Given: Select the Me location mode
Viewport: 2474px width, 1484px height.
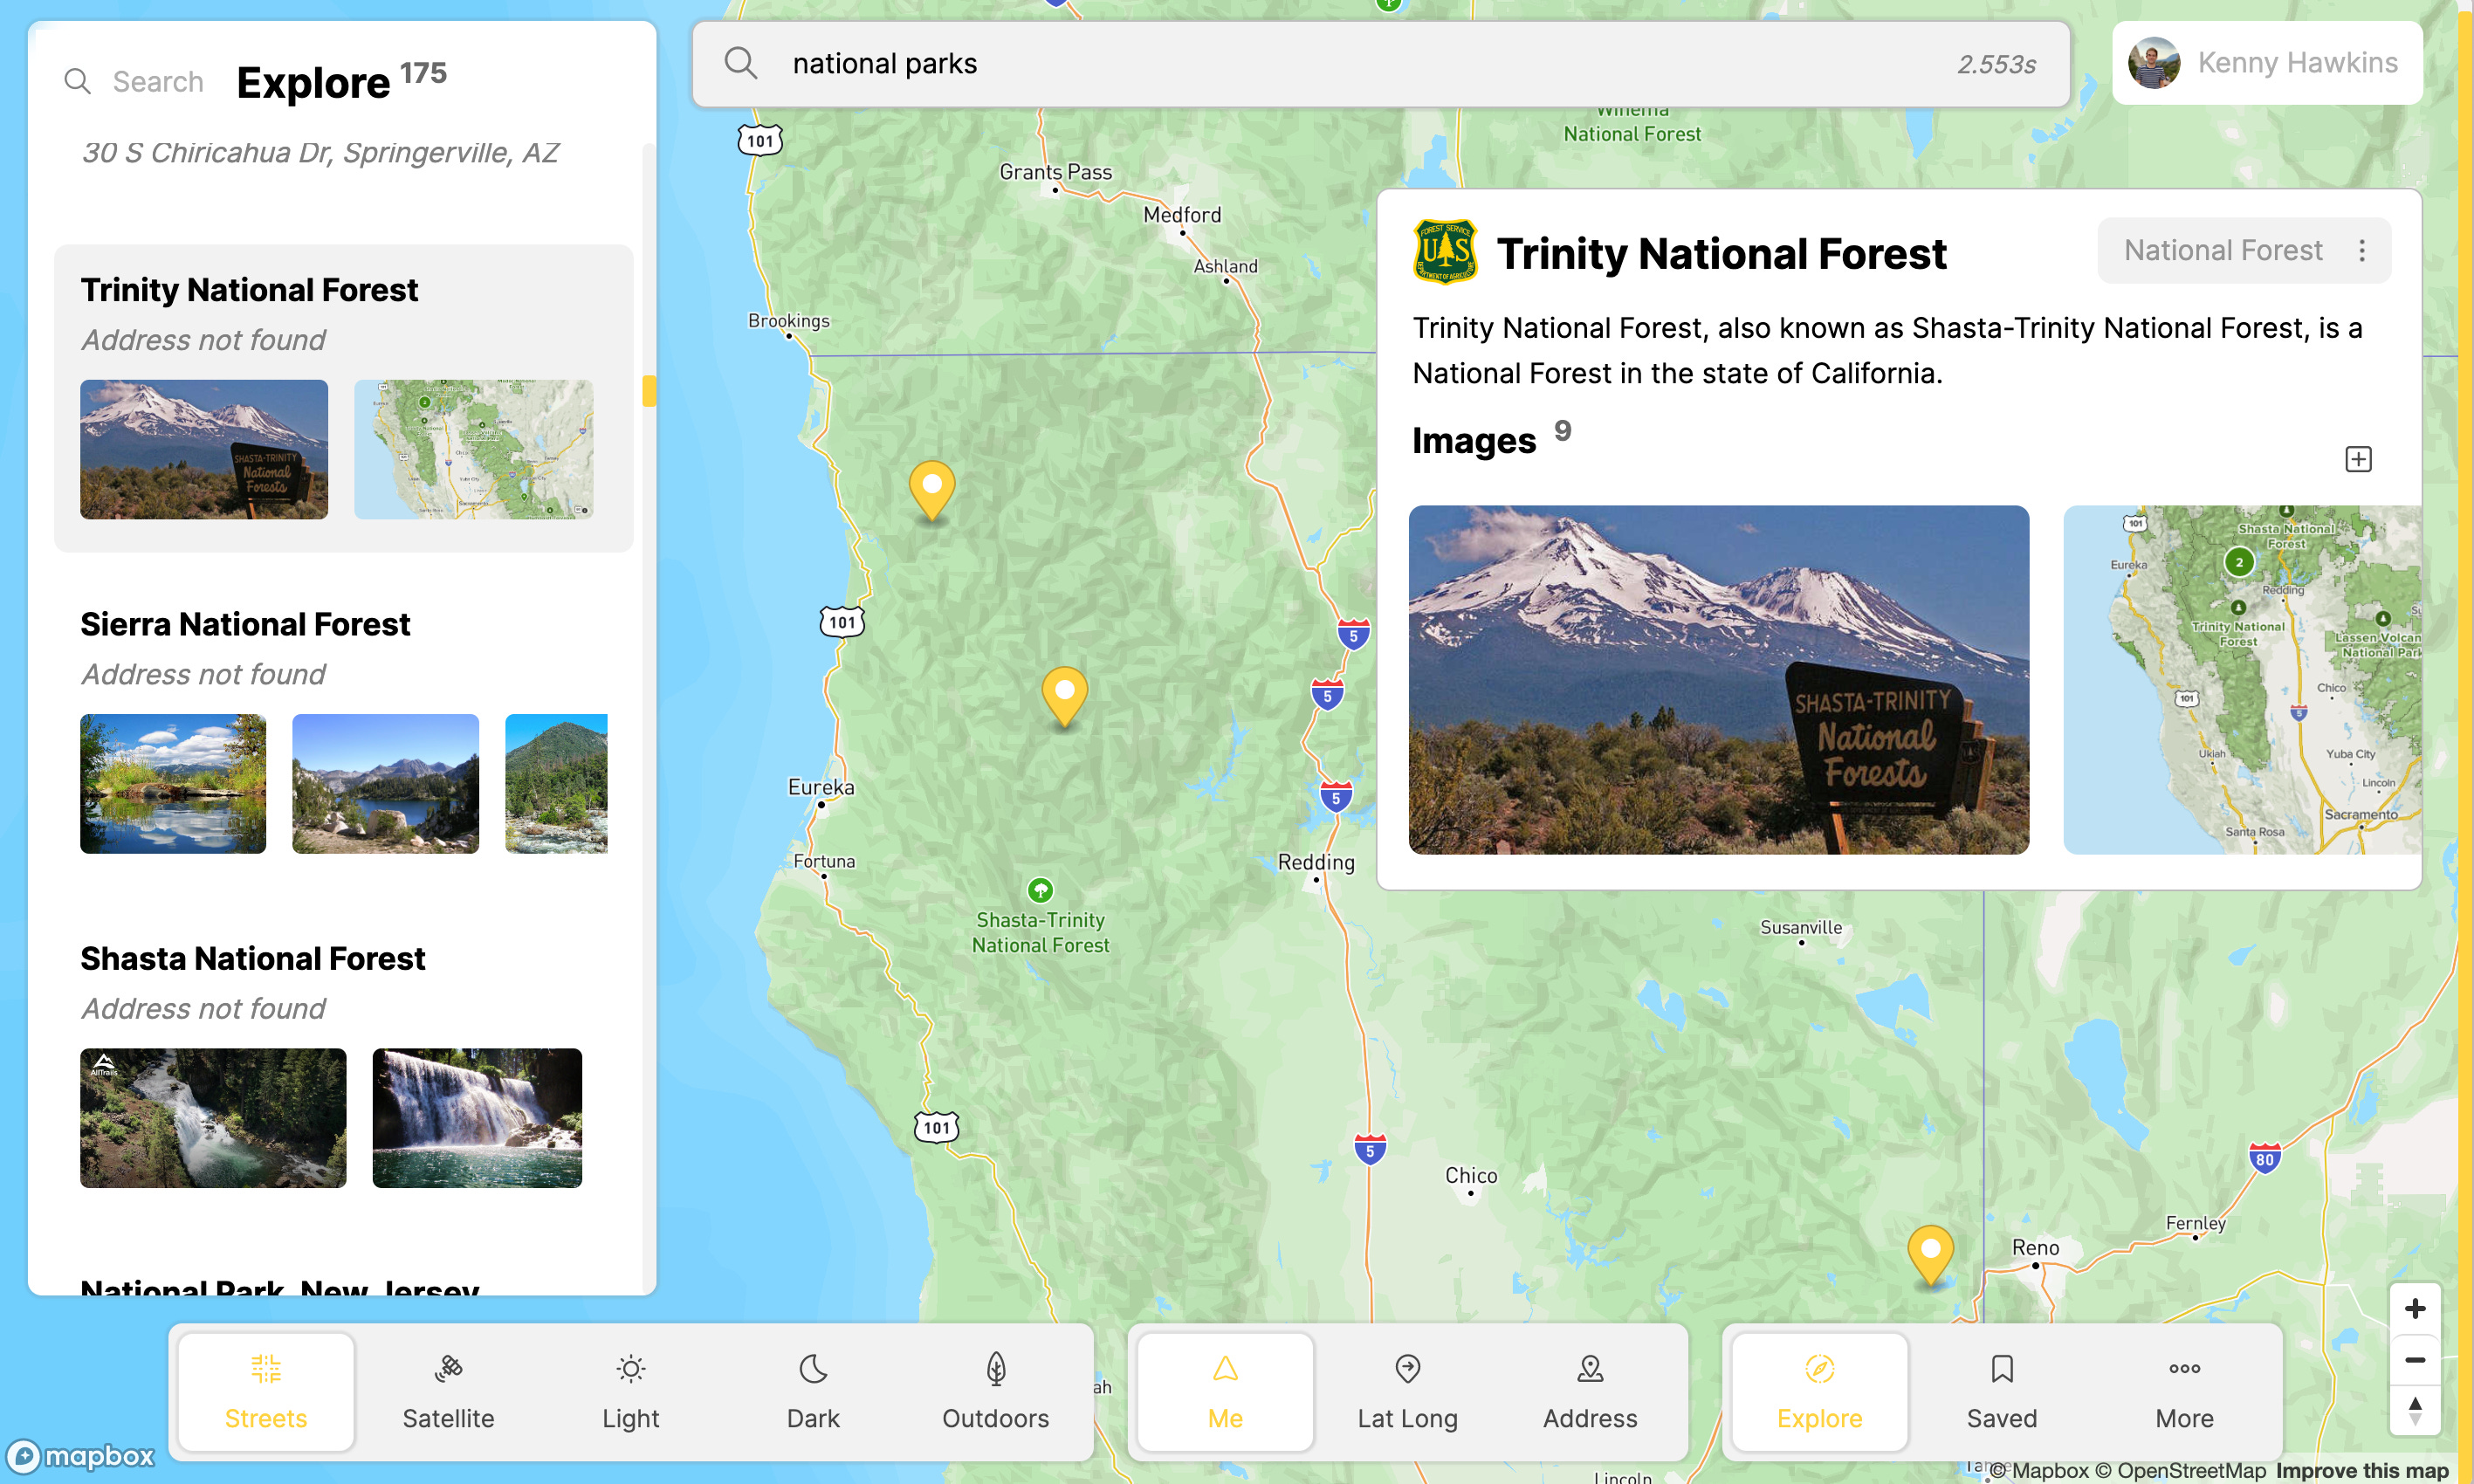Looking at the screenshot, I should point(1225,1391).
